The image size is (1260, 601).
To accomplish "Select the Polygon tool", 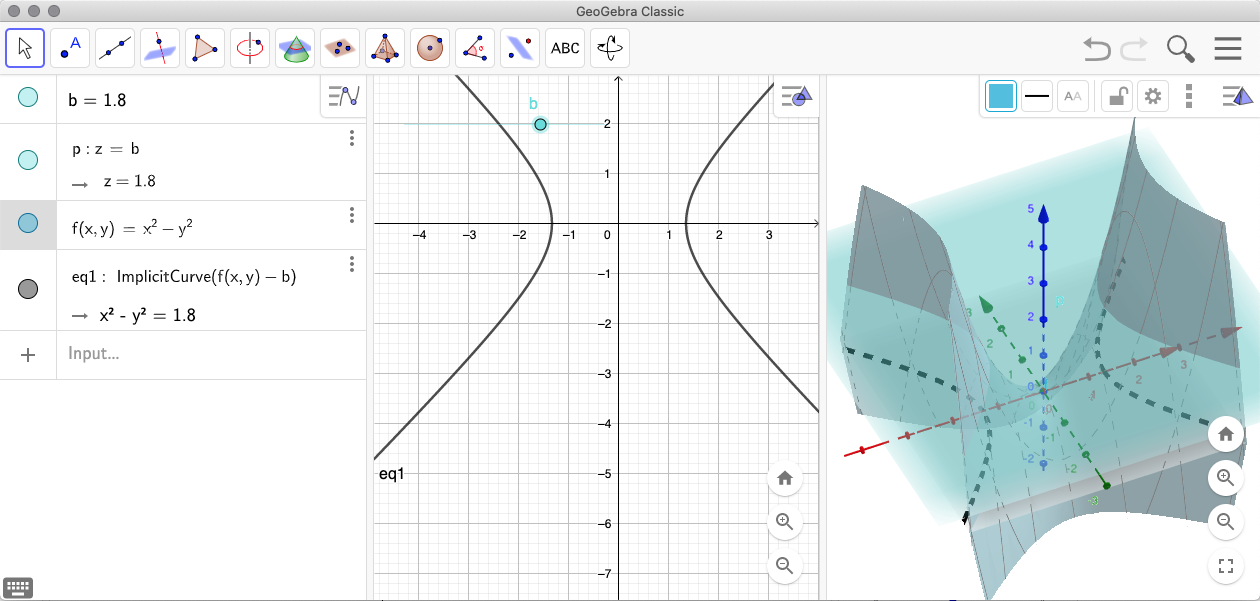I will coord(205,47).
